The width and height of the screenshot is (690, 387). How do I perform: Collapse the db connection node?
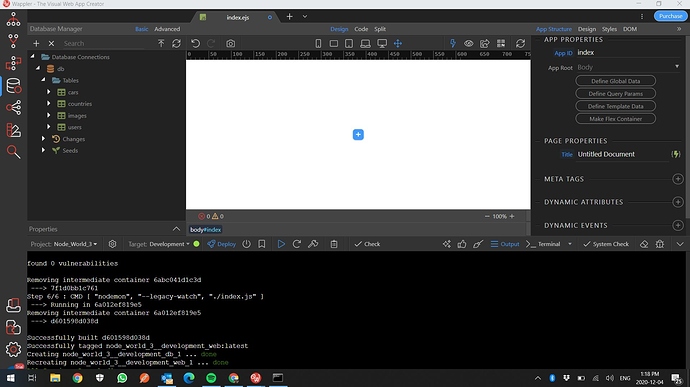point(38,69)
